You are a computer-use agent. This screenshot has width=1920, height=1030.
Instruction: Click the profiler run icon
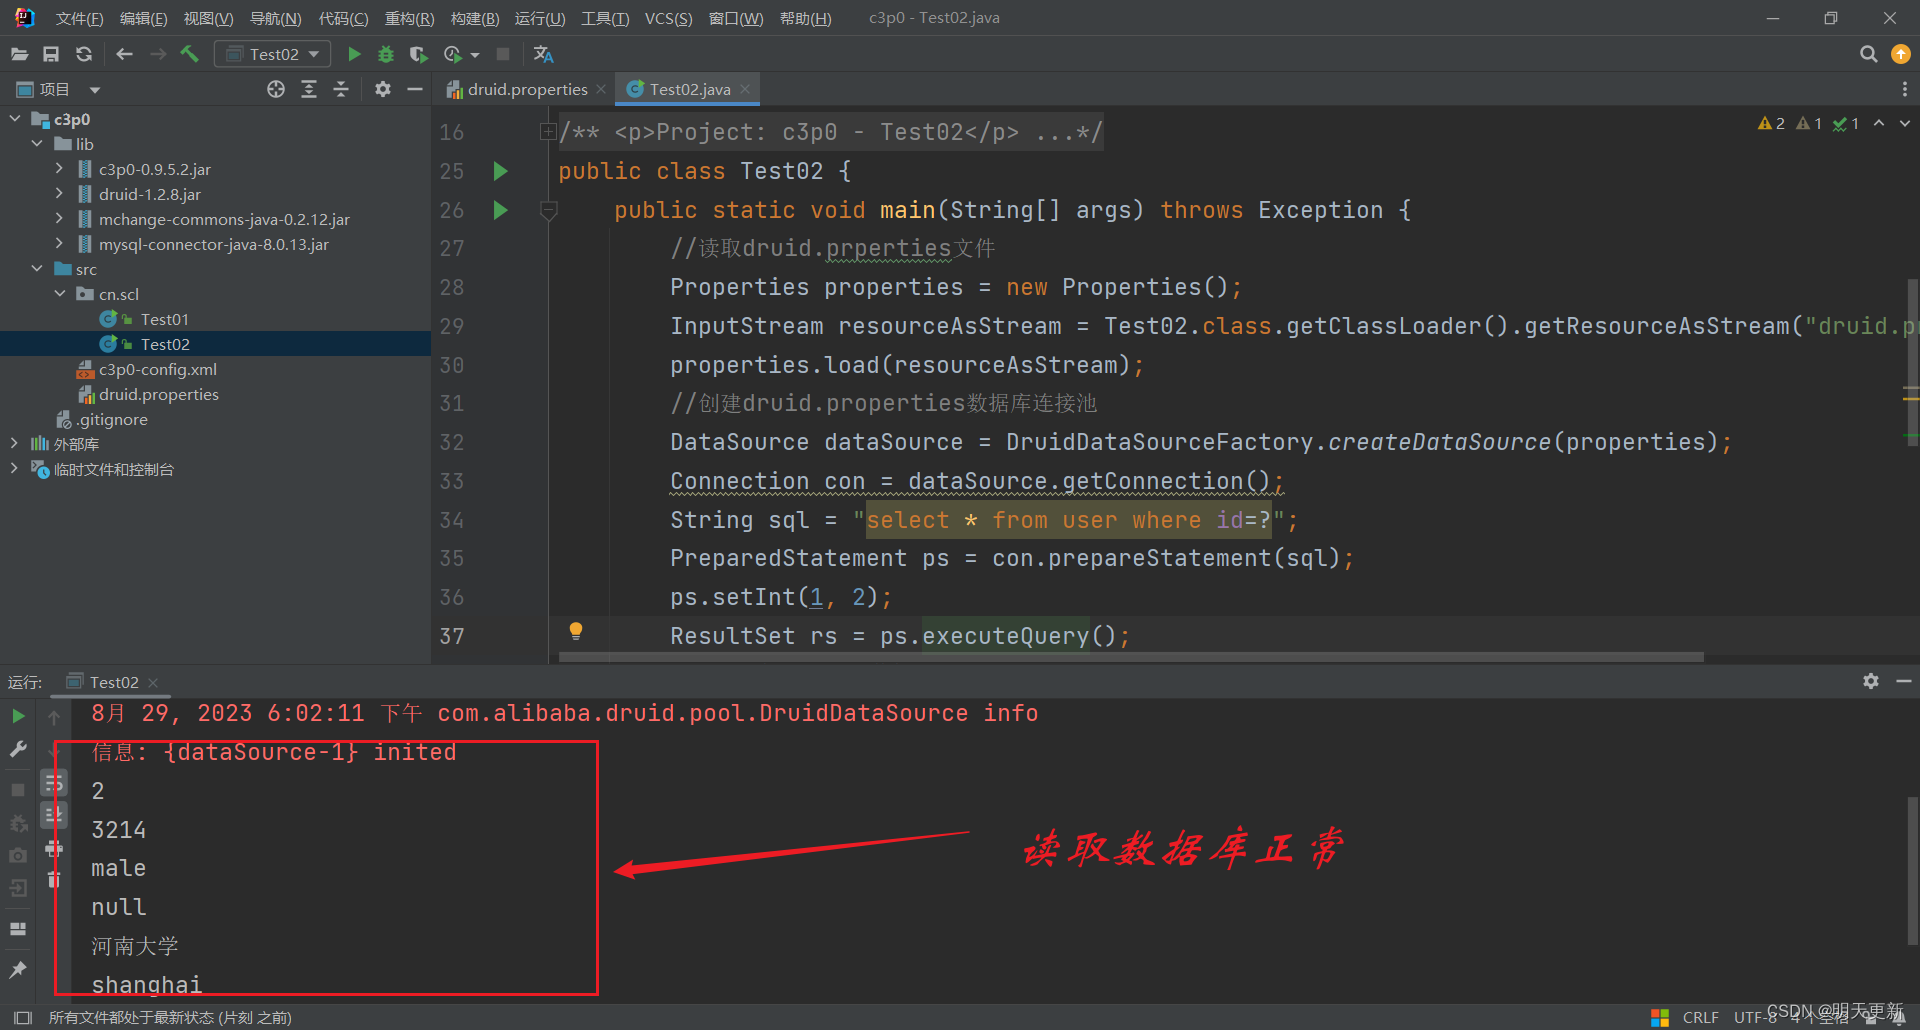[x=453, y=54]
